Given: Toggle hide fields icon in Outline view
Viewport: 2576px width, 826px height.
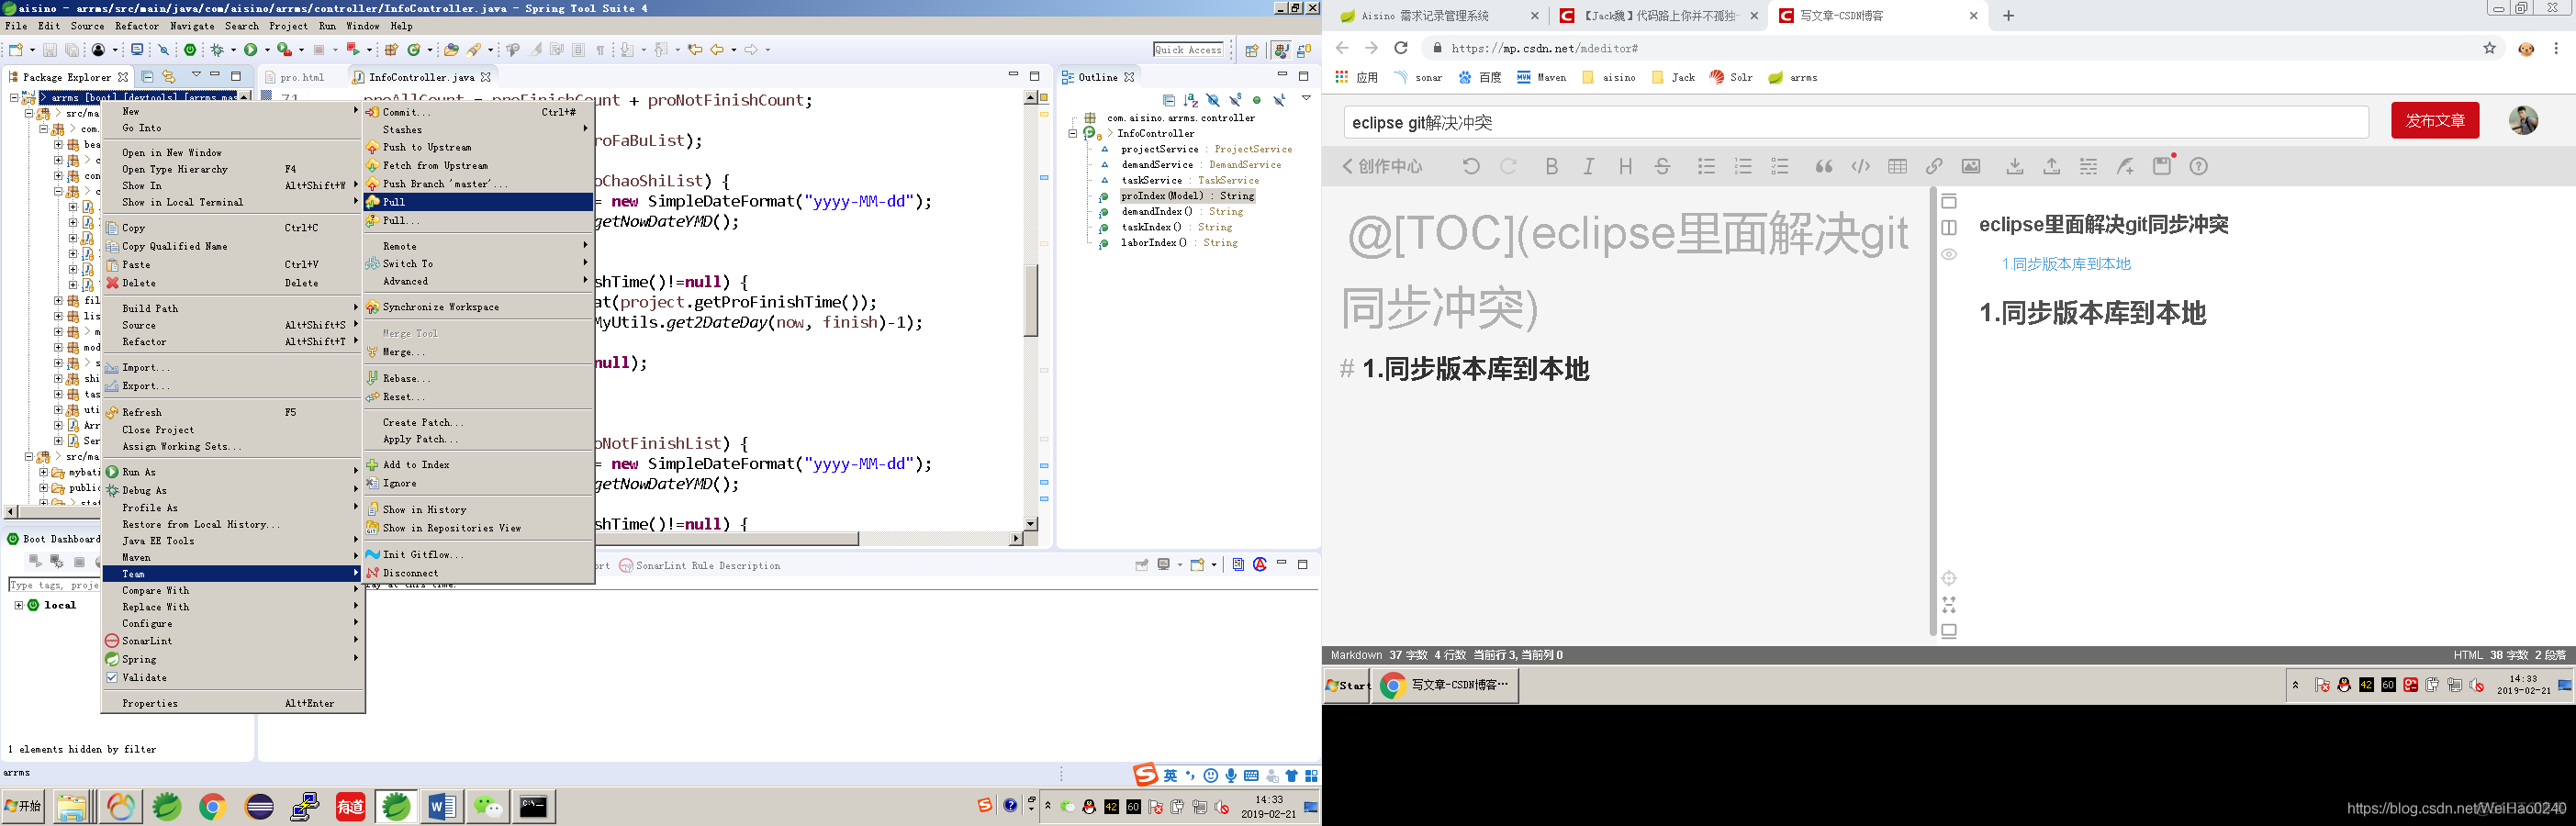Looking at the screenshot, I should [x=1213, y=100].
